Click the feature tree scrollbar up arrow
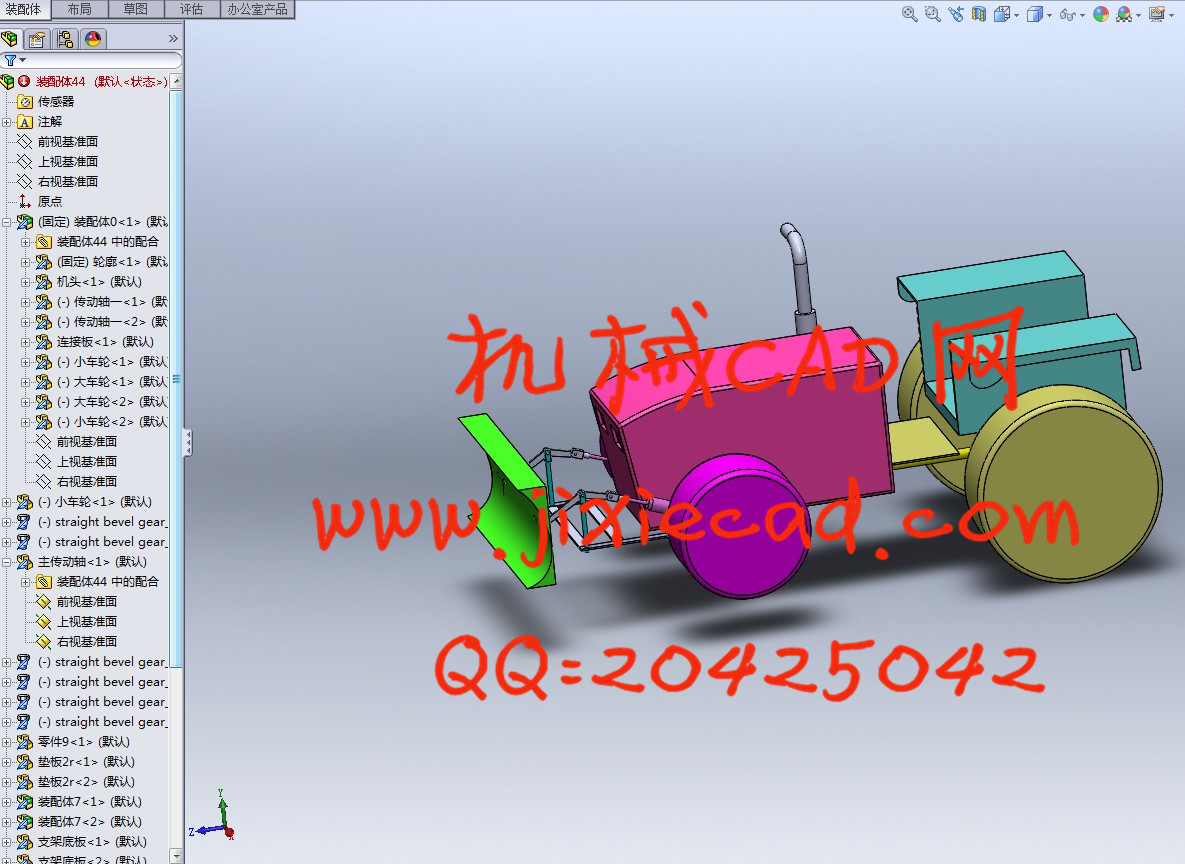The height and width of the screenshot is (864, 1185). 177,81
